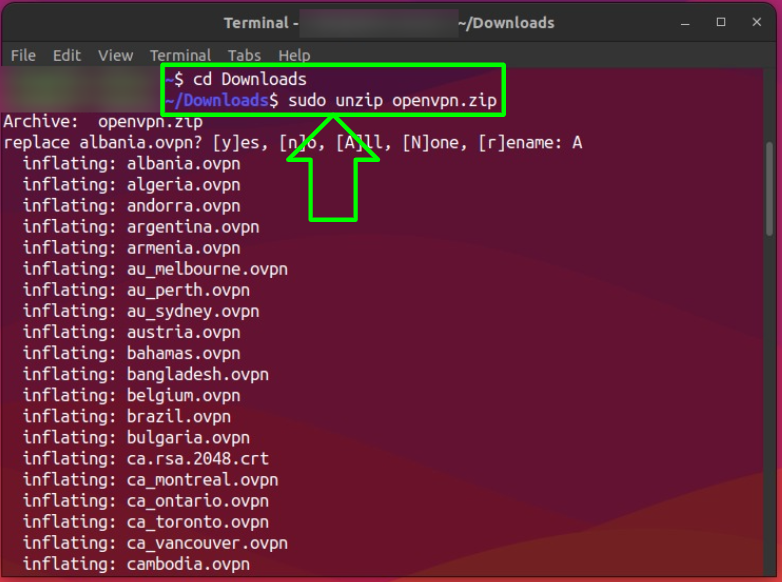782x582 pixels.
Task: Click the 'inflating: armenia.ovpn' line
Action: click(x=132, y=248)
